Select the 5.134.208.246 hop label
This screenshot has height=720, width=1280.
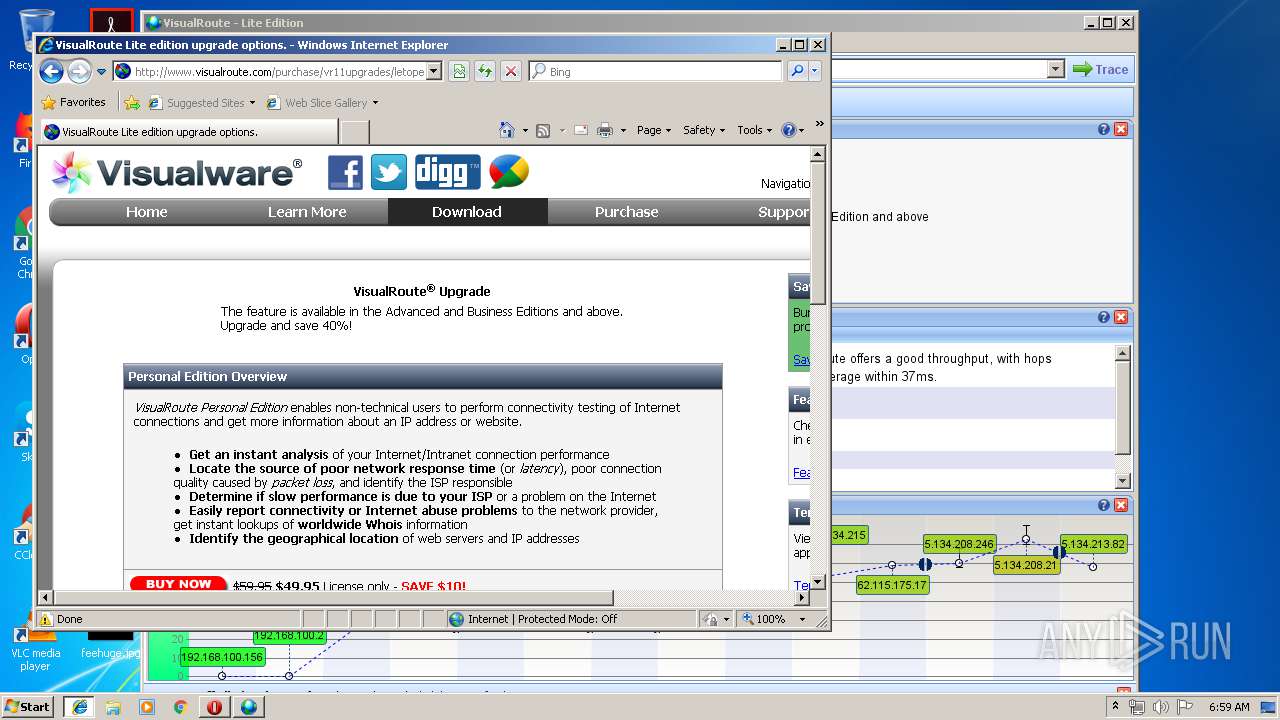pyautogui.click(x=959, y=544)
